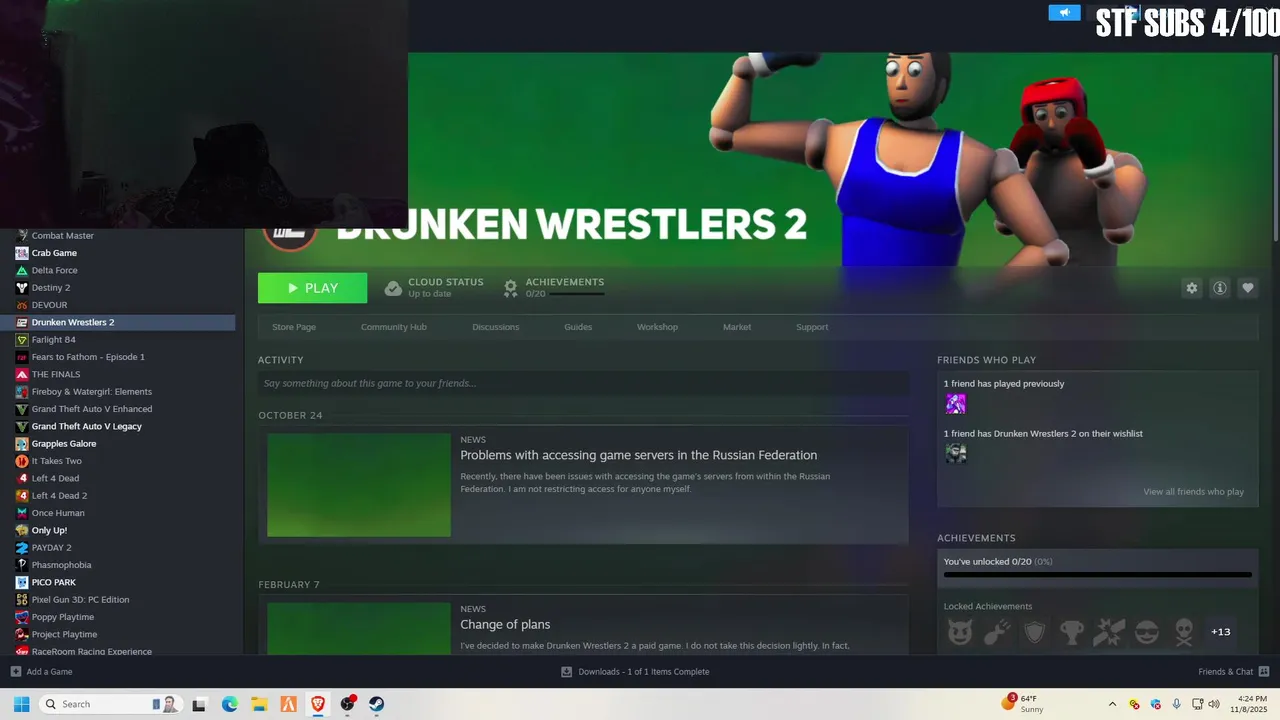
Task: Open File Explorer from taskbar
Action: [259, 704]
